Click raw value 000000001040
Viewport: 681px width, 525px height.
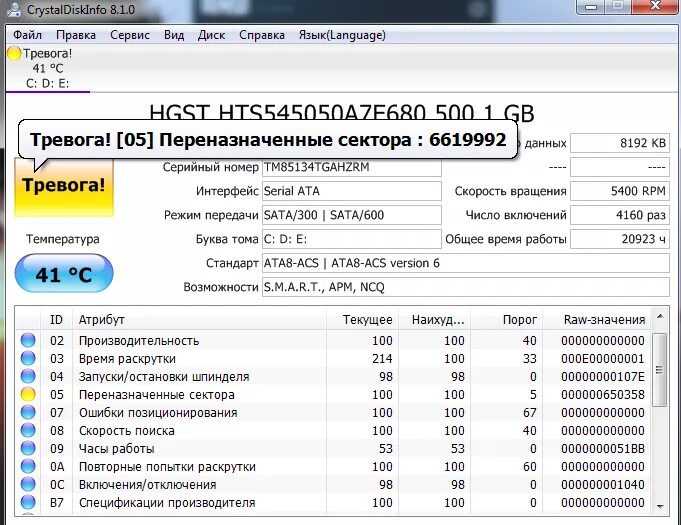[x=603, y=484]
